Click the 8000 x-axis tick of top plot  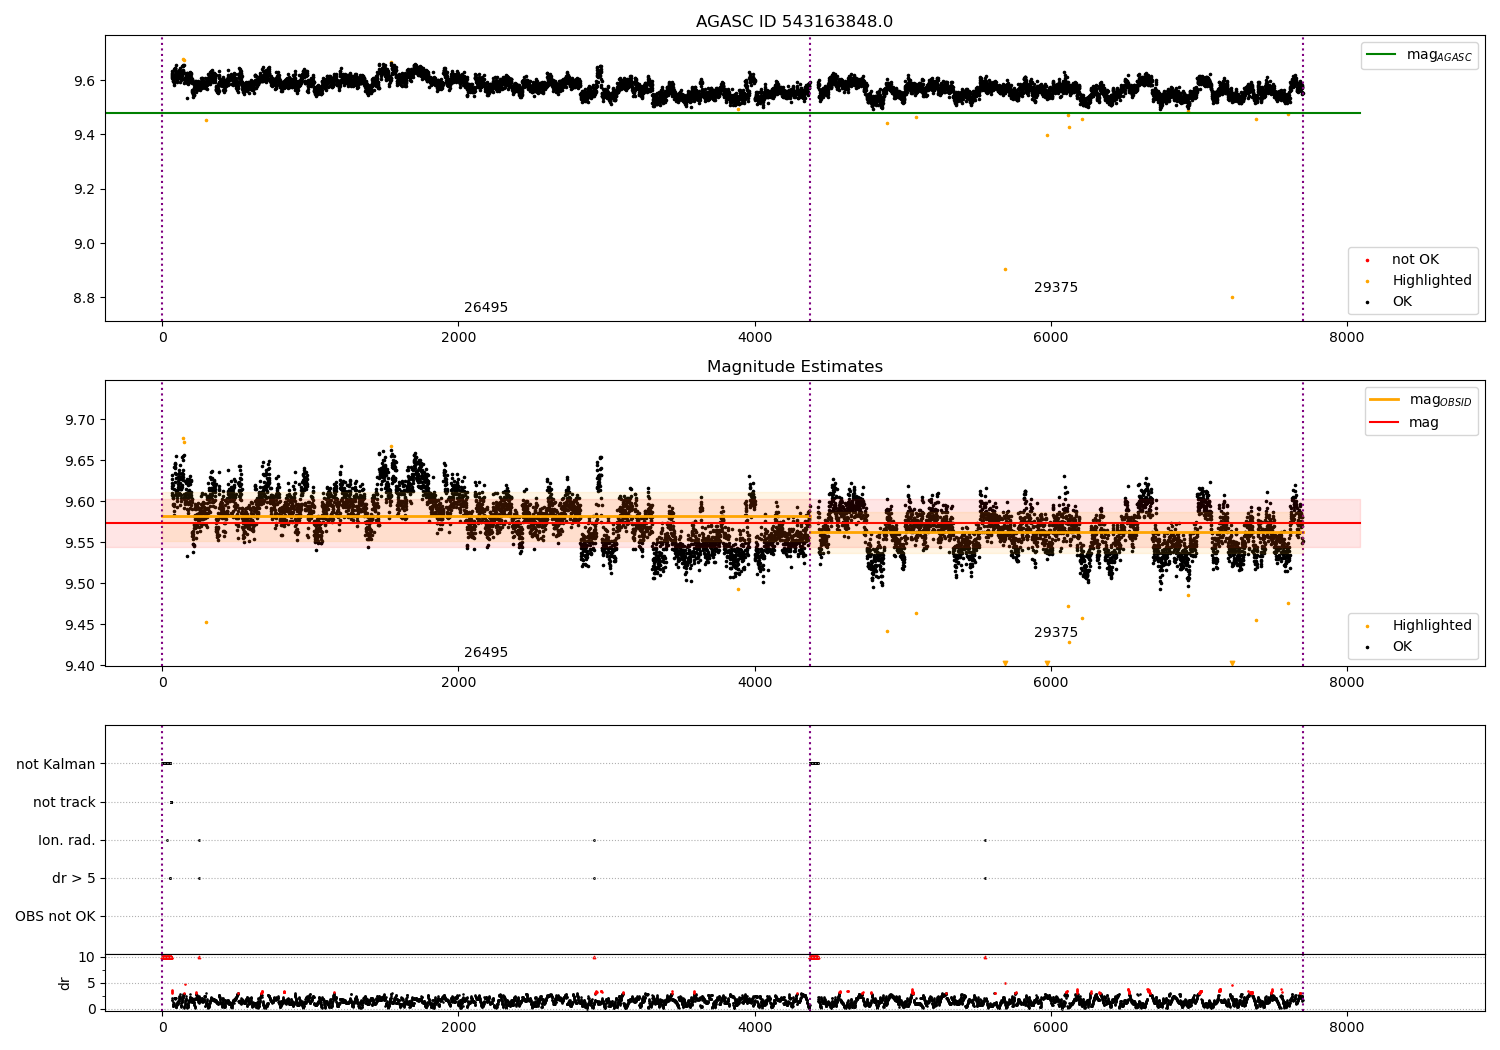[1346, 337]
